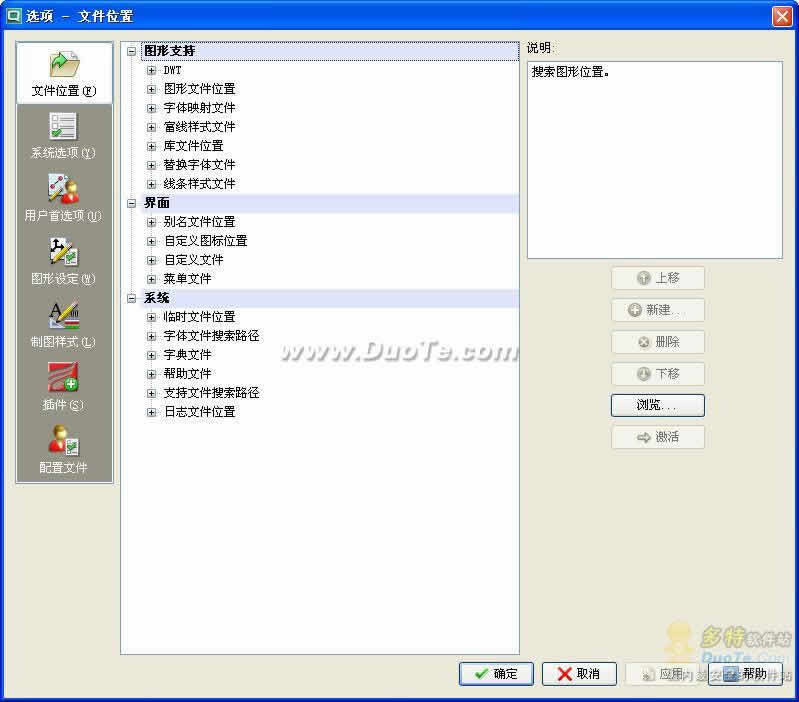
Task: Expand the 字典文件 node
Action: coord(151,355)
